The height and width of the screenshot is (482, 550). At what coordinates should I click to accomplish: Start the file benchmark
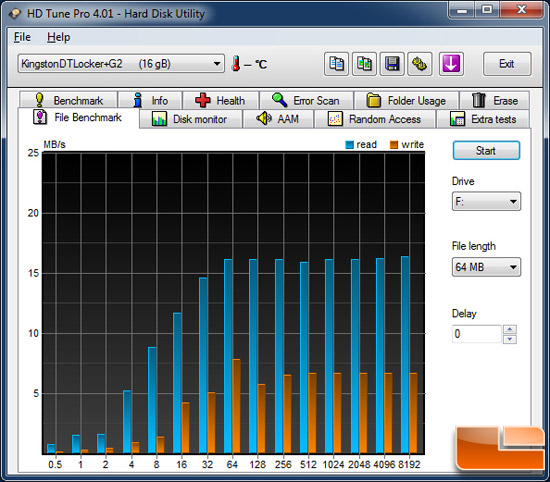tap(486, 150)
